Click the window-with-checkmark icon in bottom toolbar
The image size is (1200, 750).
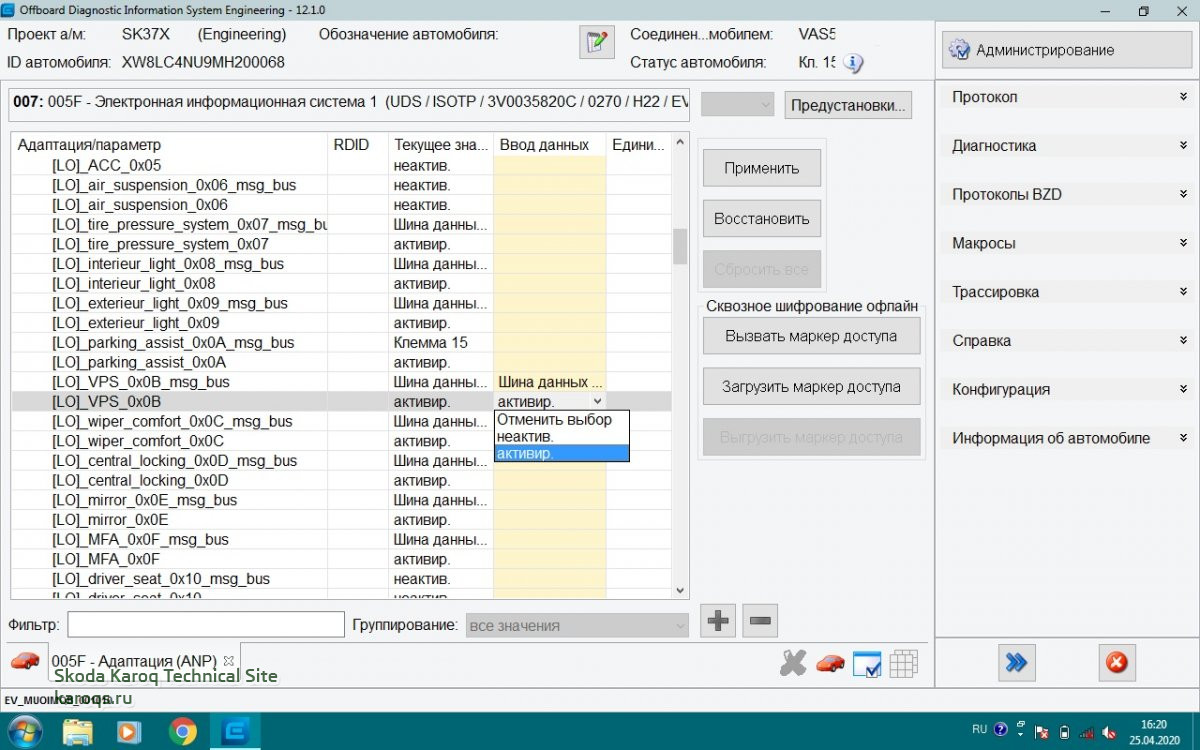pos(866,663)
